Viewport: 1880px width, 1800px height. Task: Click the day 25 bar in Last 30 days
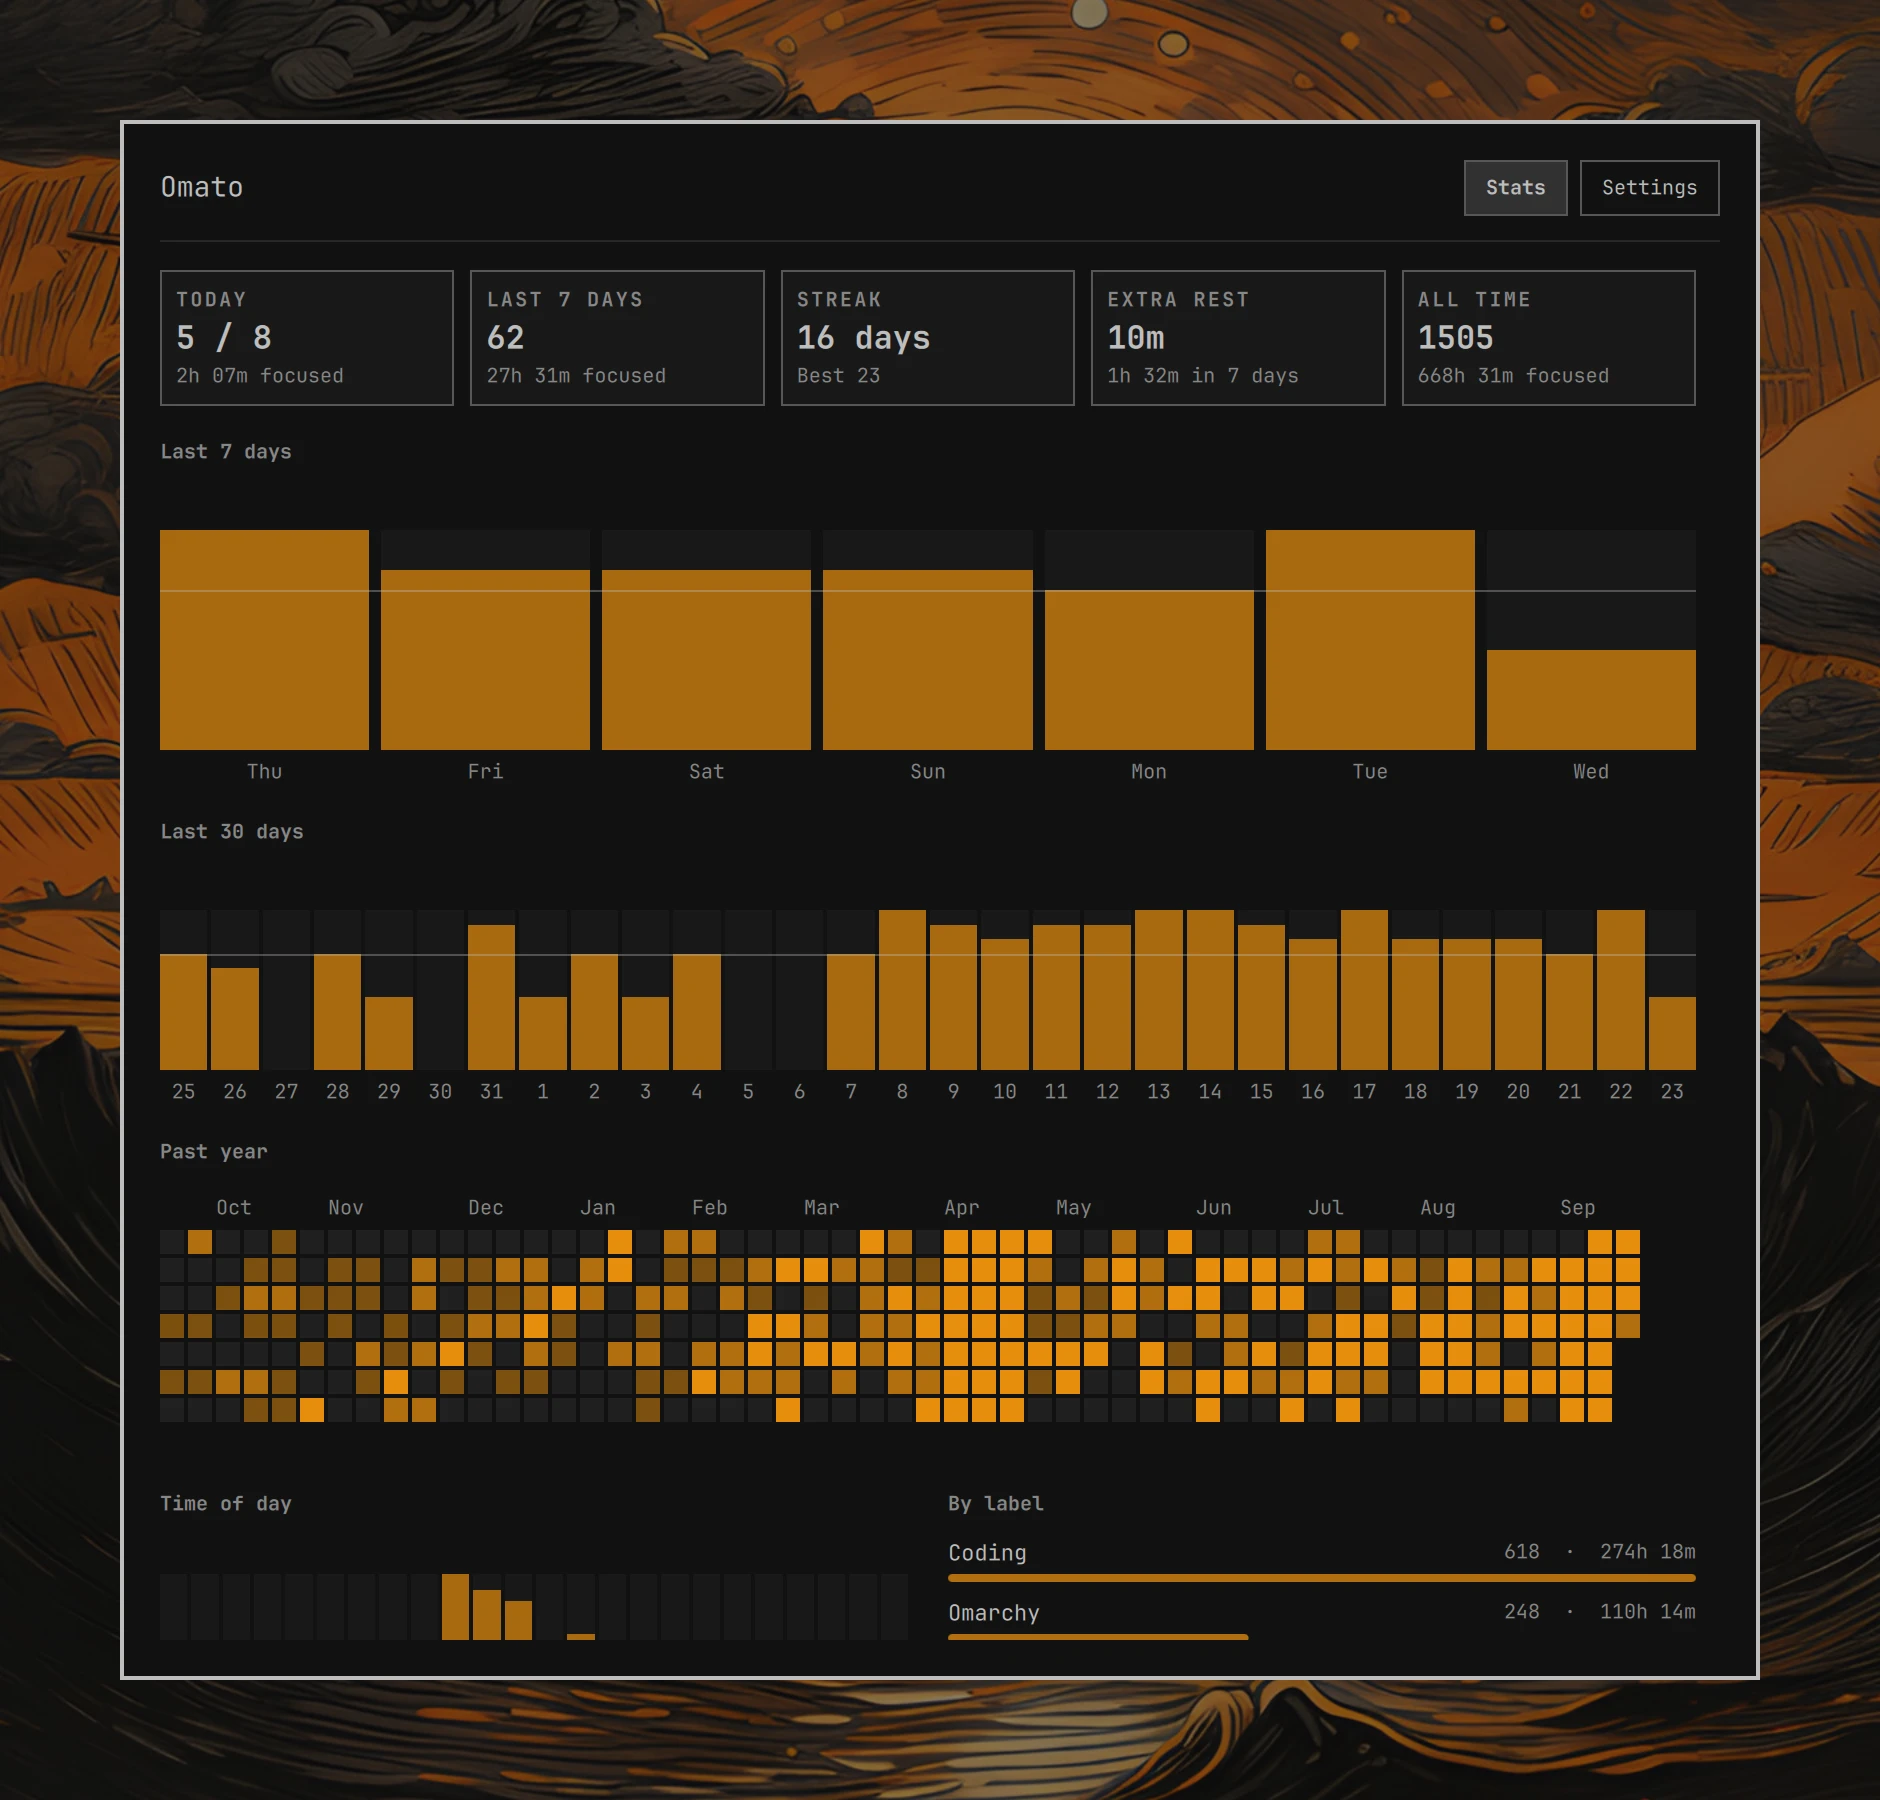pos(183,1012)
